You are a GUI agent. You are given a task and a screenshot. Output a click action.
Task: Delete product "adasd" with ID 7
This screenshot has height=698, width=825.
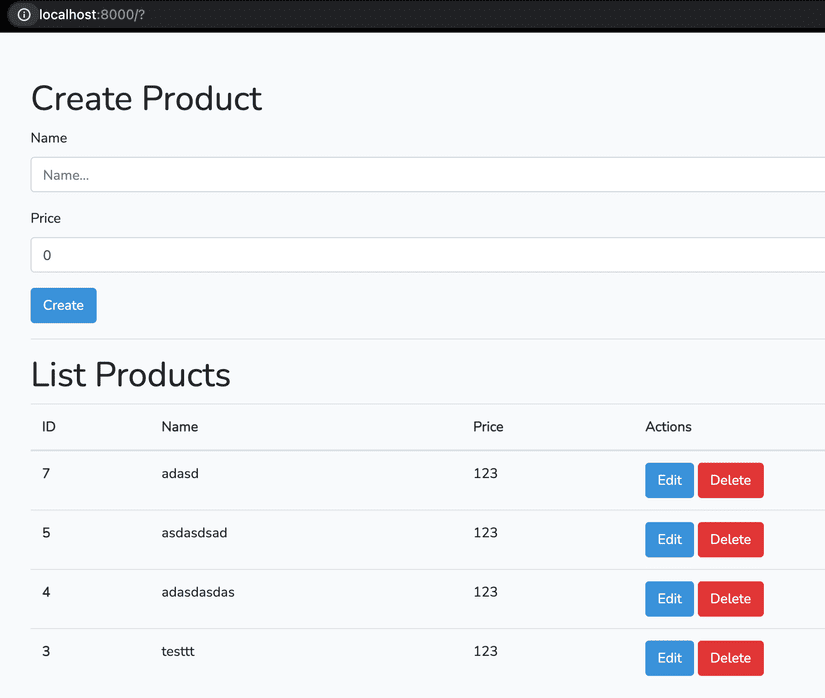pos(730,480)
